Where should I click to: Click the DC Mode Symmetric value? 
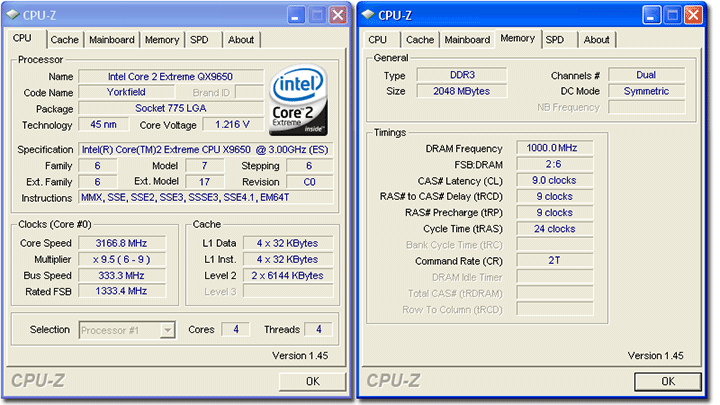pos(647,91)
